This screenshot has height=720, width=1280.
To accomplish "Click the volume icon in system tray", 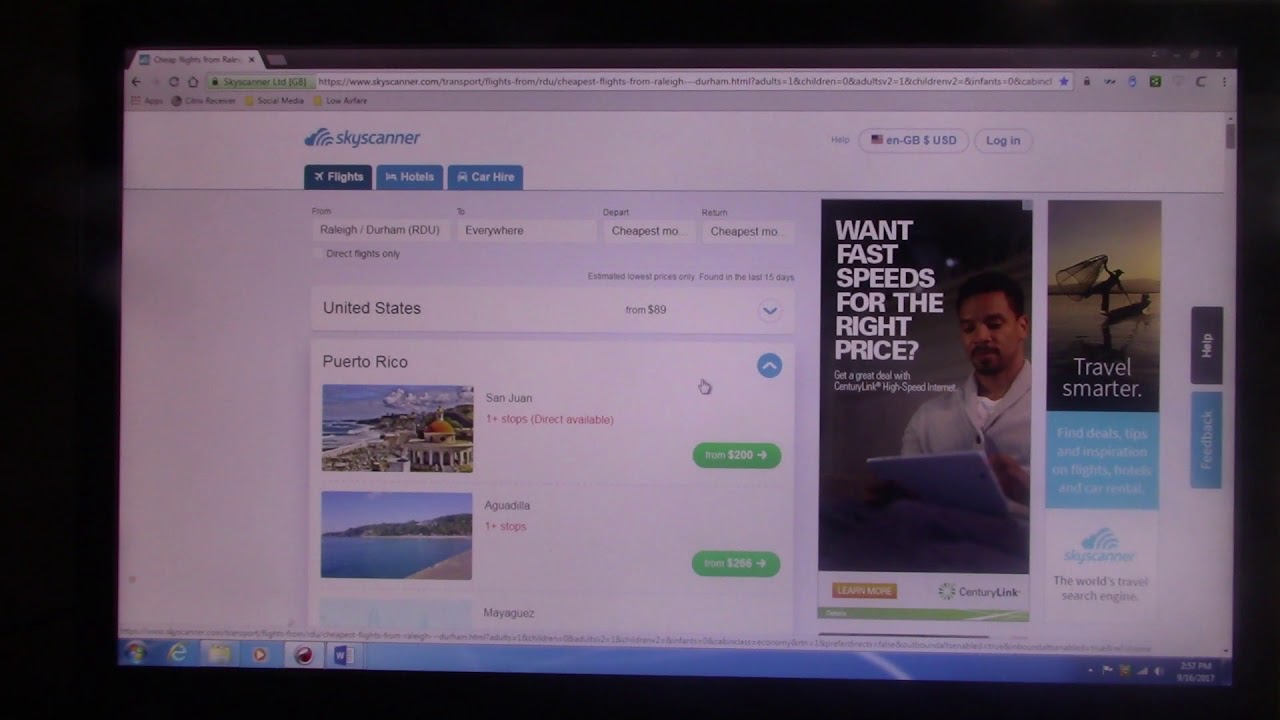I will (x=1158, y=670).
